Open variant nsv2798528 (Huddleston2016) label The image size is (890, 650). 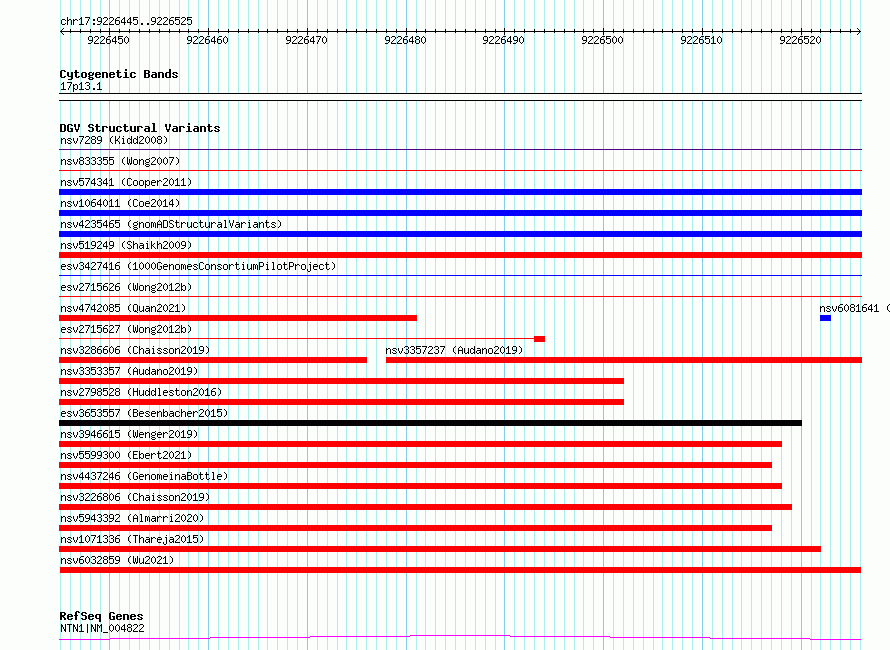pos(141,392)
